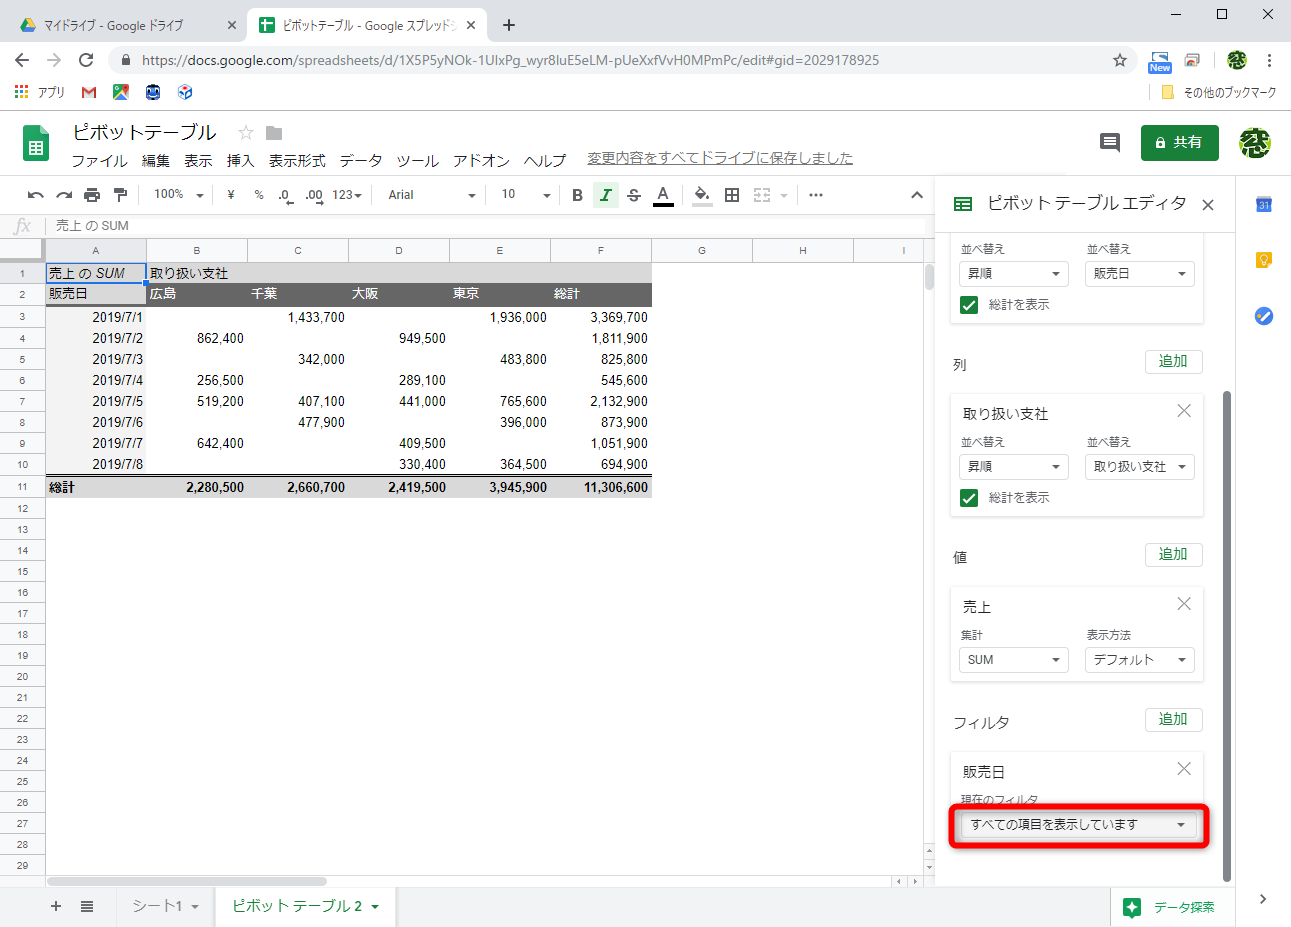Screen dimensions: 1291x927
Task: Click the currency format icon
Action: tap(230, 194)
